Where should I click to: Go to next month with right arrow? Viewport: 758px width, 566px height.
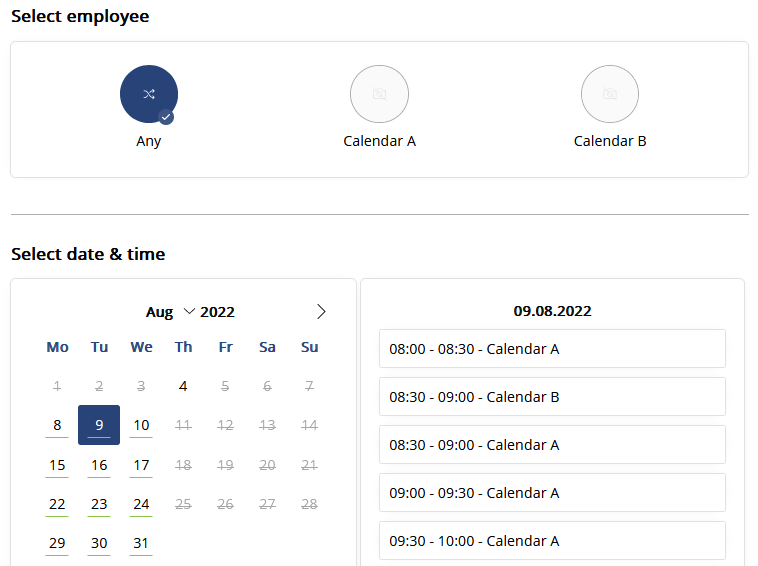(321, 312)
